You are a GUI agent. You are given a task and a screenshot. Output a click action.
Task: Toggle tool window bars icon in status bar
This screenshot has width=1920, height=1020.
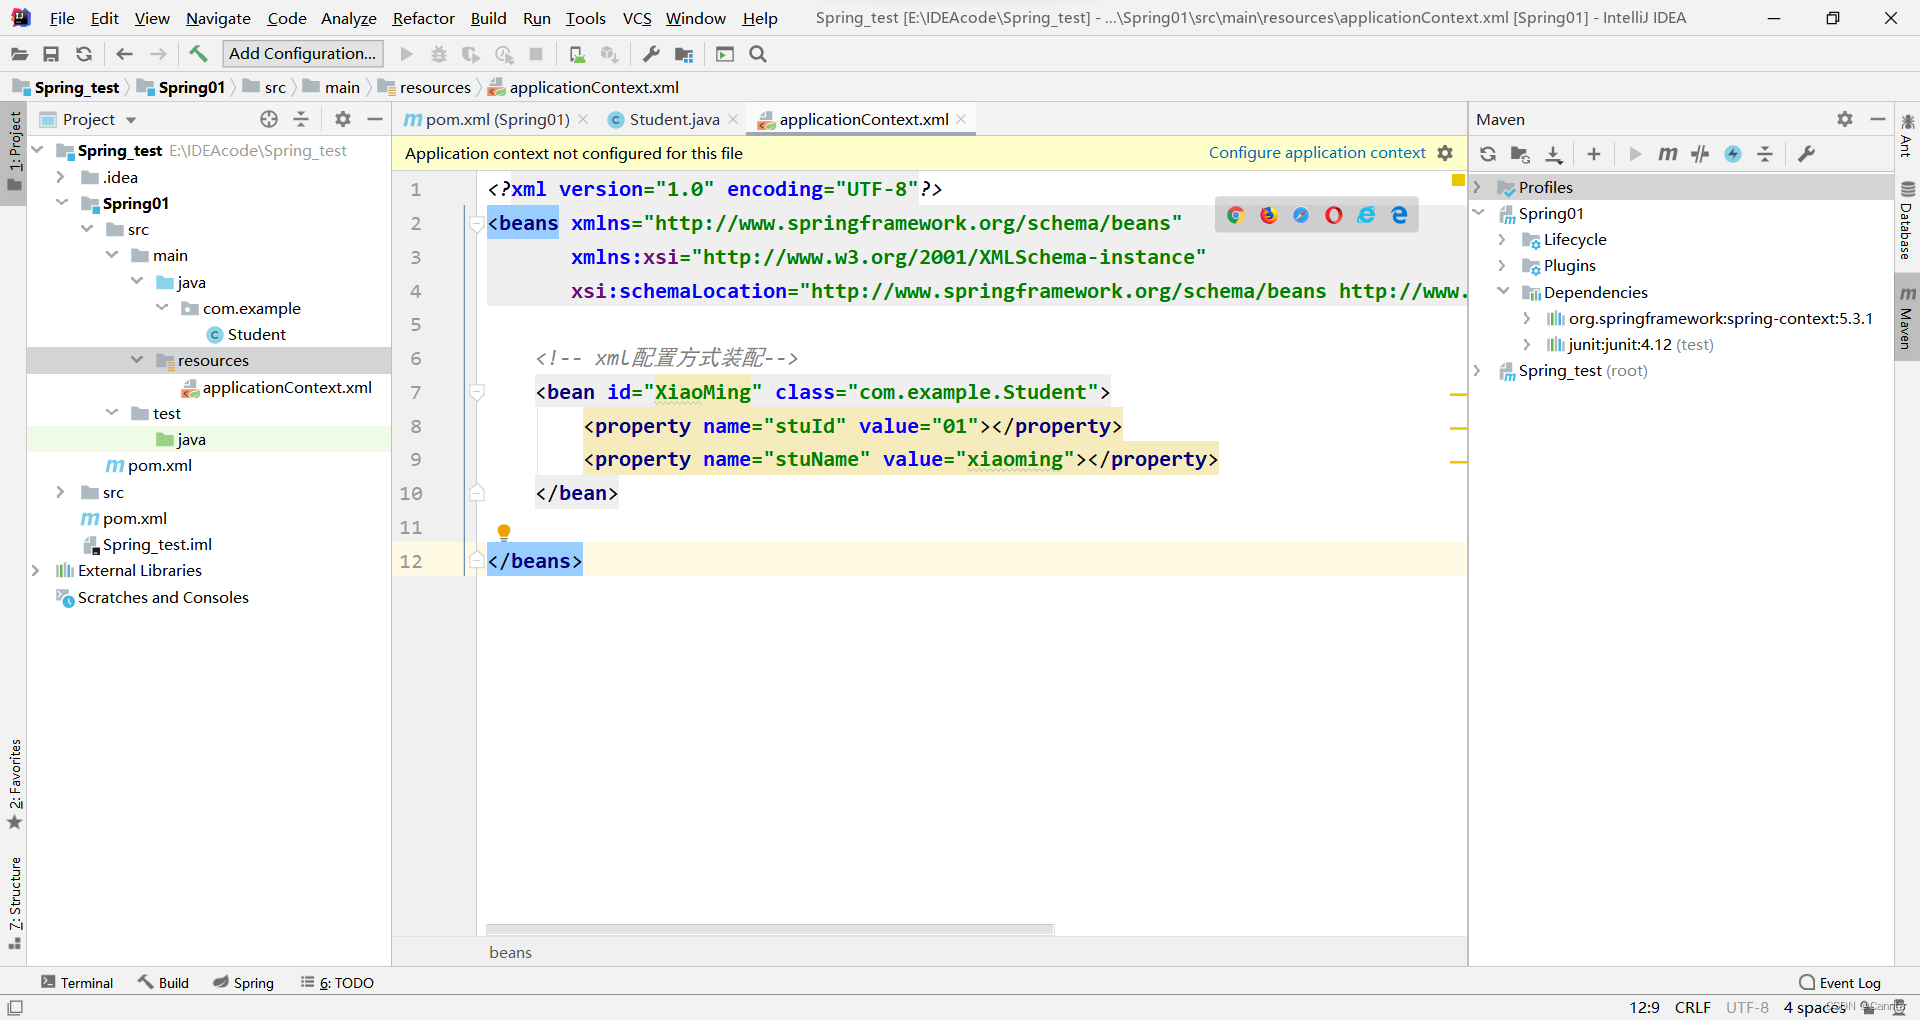pyautogui.click(x=15, y=1007)
